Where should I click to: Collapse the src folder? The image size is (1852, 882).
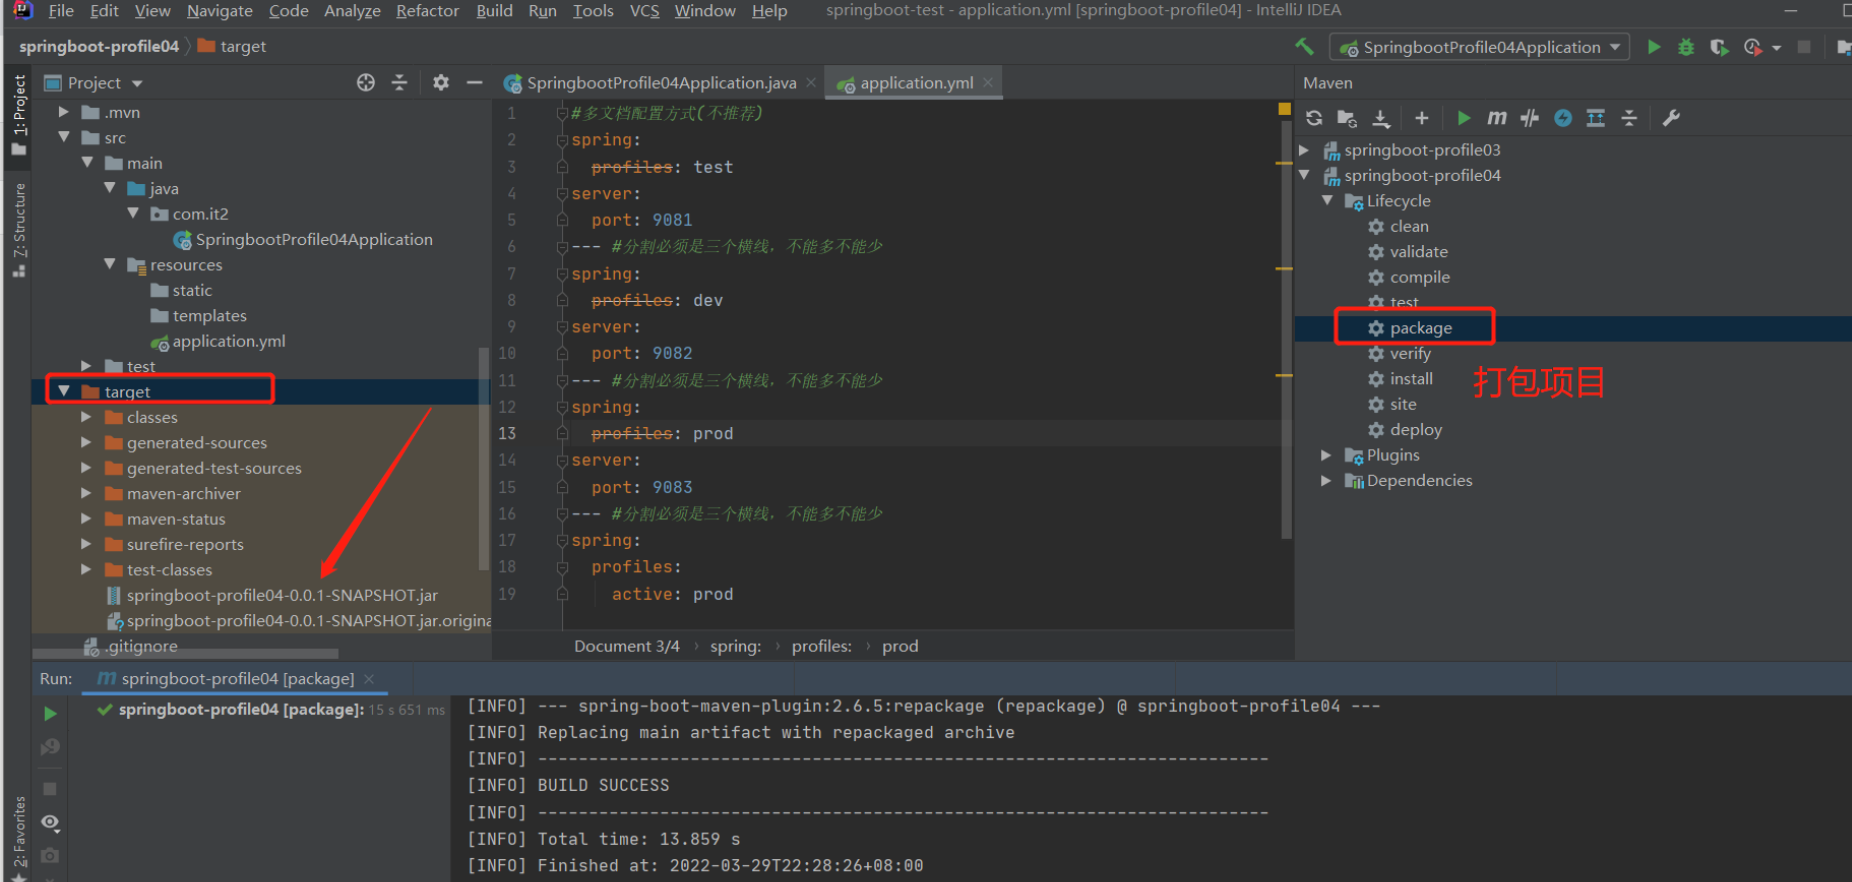pyautogui.click(x=64, y=138)
